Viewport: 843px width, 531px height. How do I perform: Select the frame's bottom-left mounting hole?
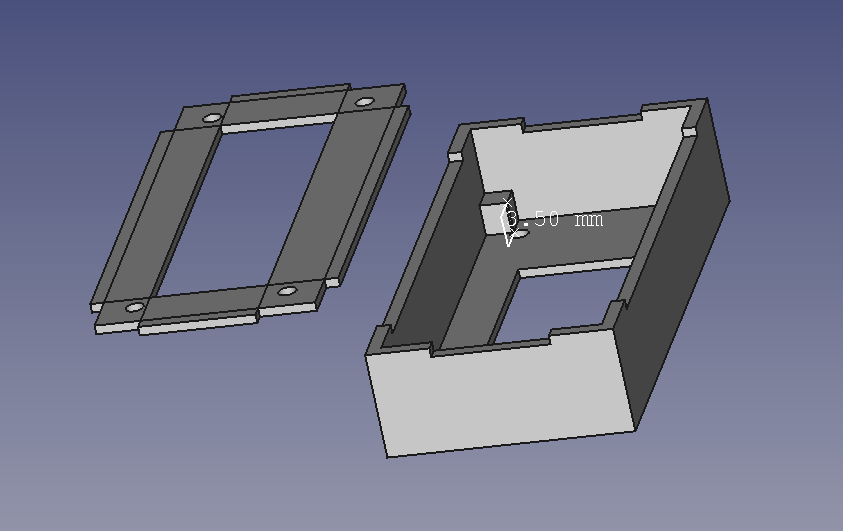(134, 307)
